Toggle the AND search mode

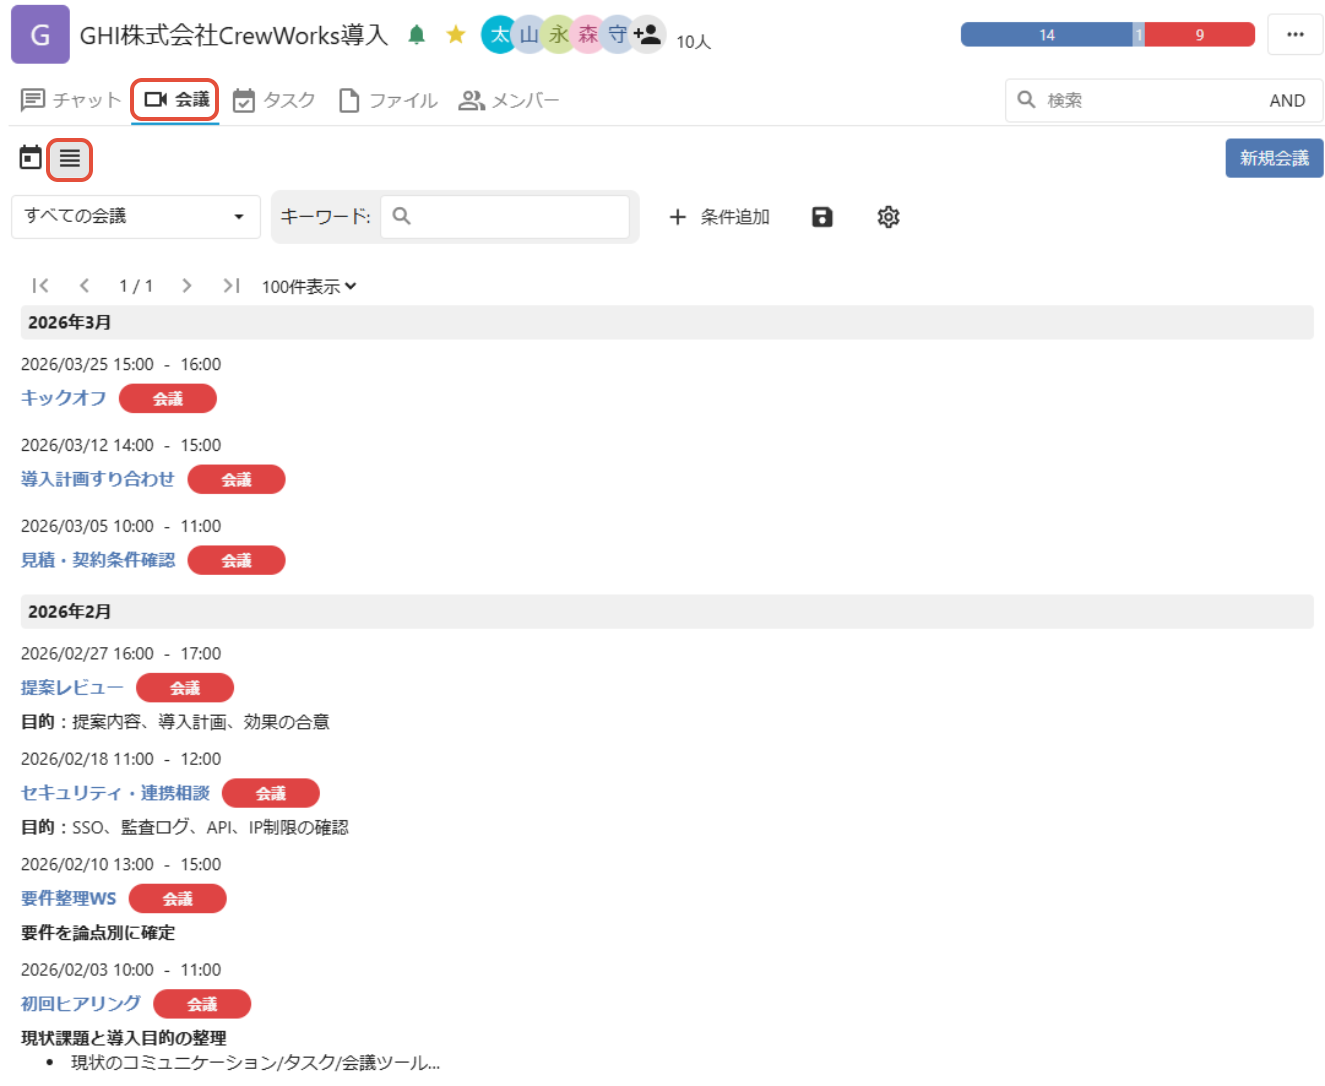pos(1287,101)
